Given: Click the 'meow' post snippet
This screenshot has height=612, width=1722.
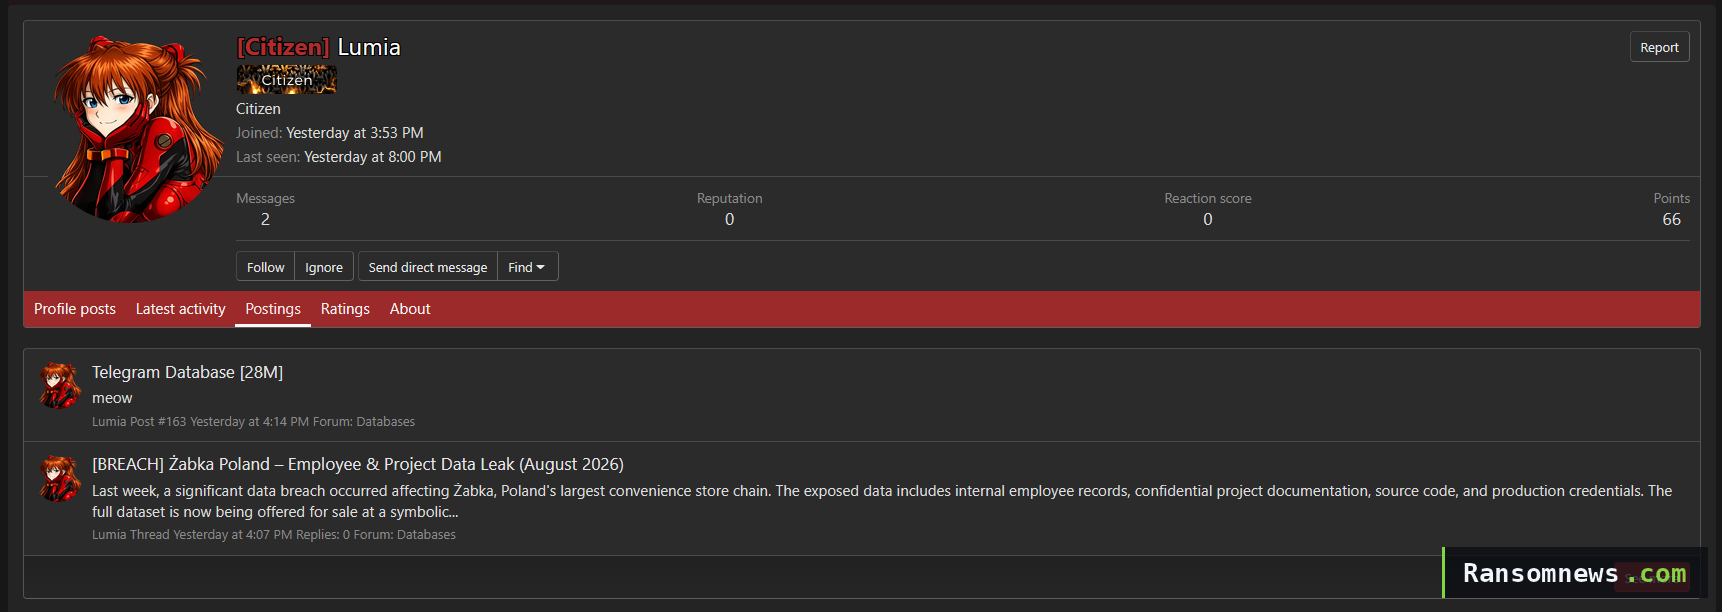Looking at the screenshot, I should pos(112,398).
